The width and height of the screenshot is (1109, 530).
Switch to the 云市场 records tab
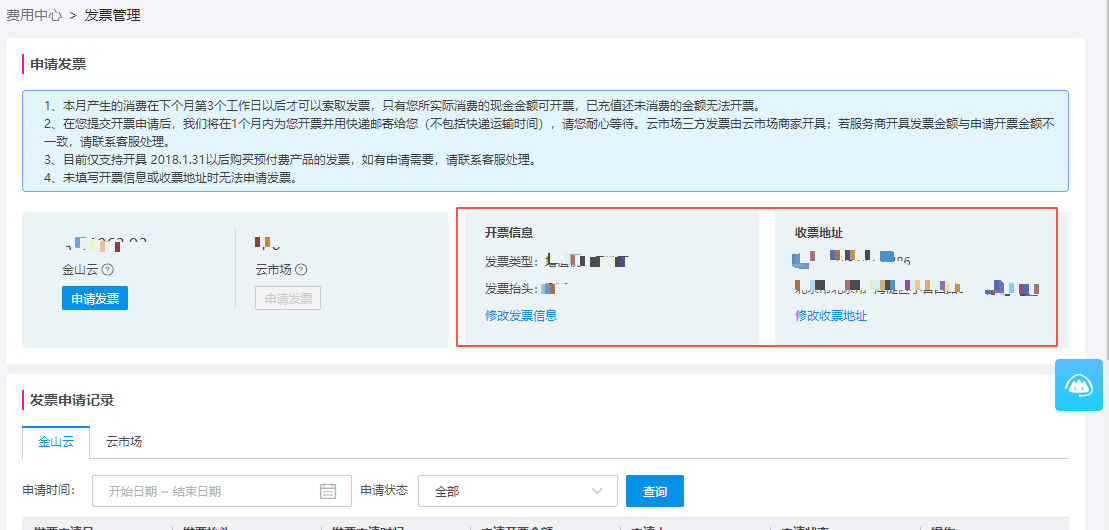124,442
